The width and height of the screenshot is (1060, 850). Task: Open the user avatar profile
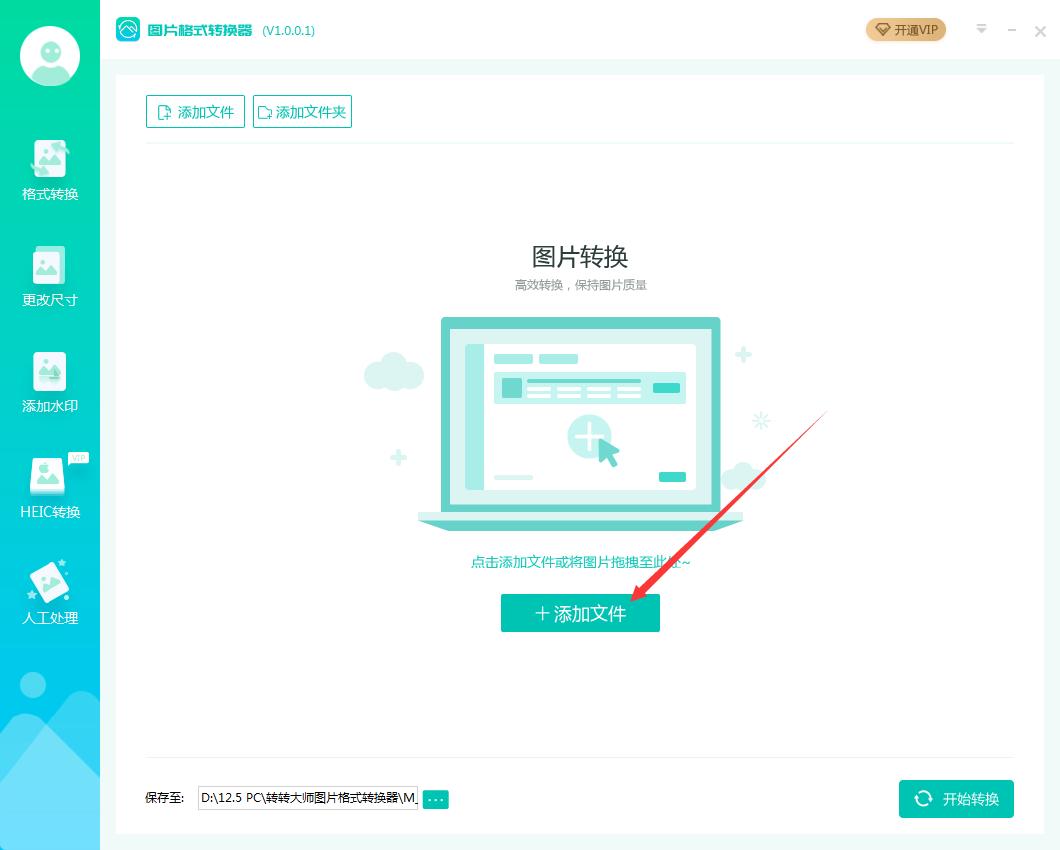tap(50, 56)
